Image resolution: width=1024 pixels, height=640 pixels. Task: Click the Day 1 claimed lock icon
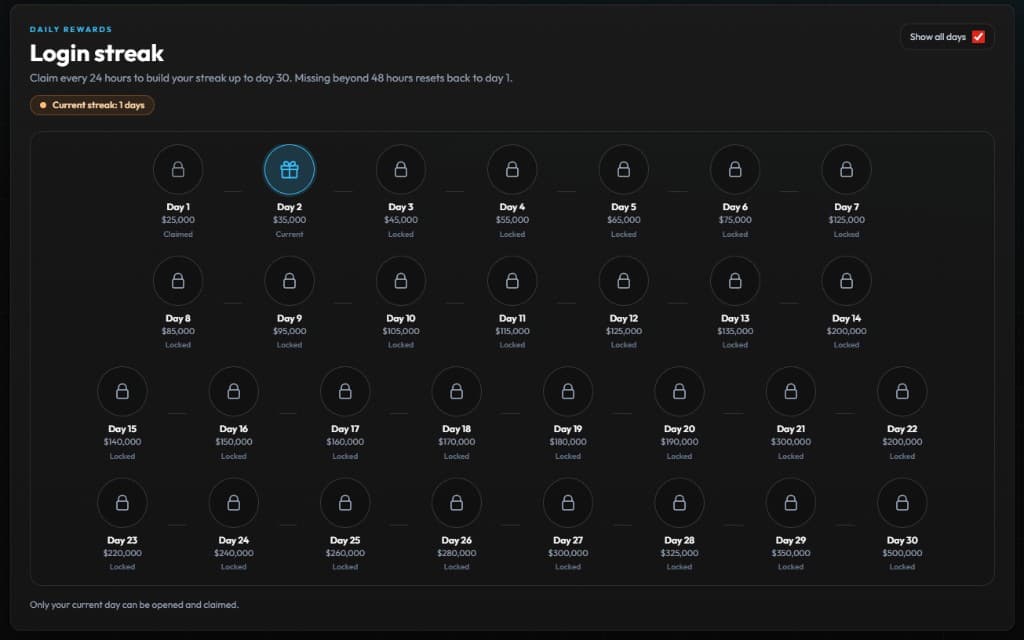[x=178, y=169]
